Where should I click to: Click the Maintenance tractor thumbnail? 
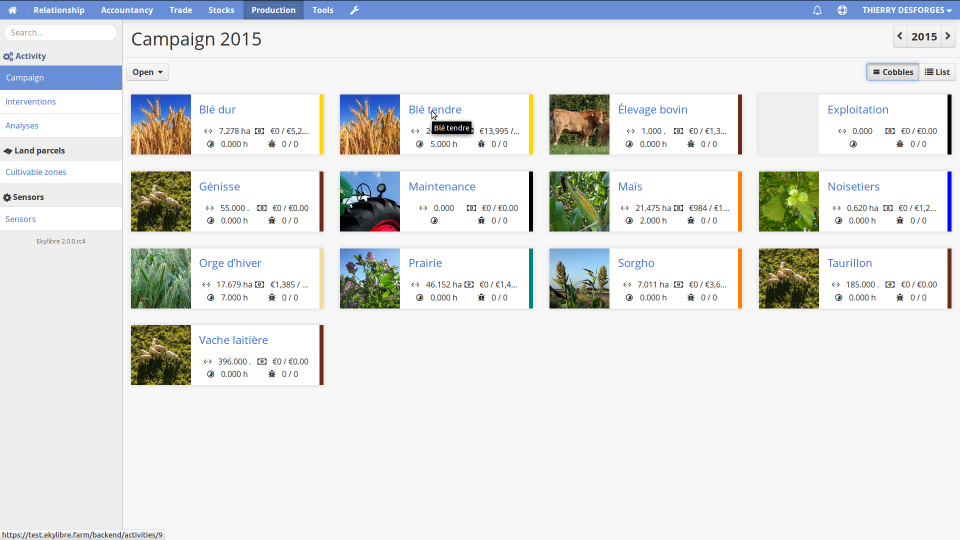point(370,201)
